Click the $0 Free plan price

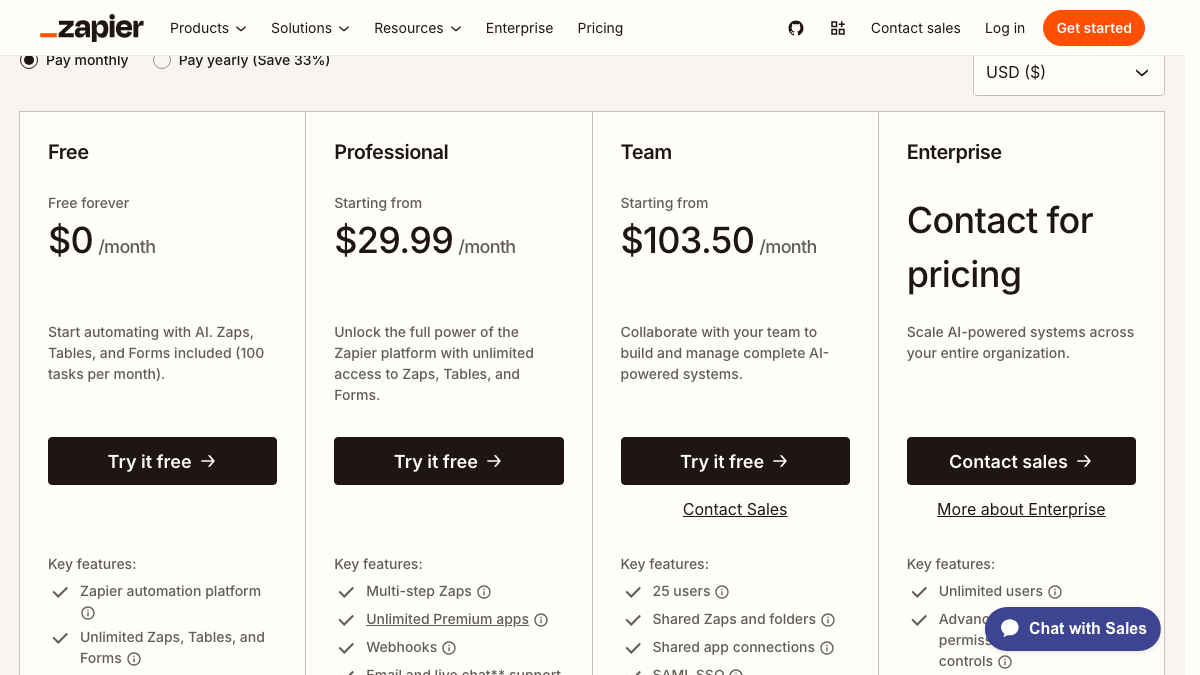pos(70,241)
